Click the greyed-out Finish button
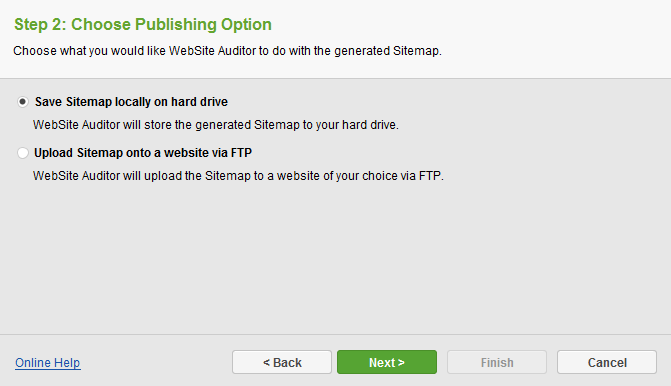The height and width of the screenshot is (386, 671). pos(497,362)
